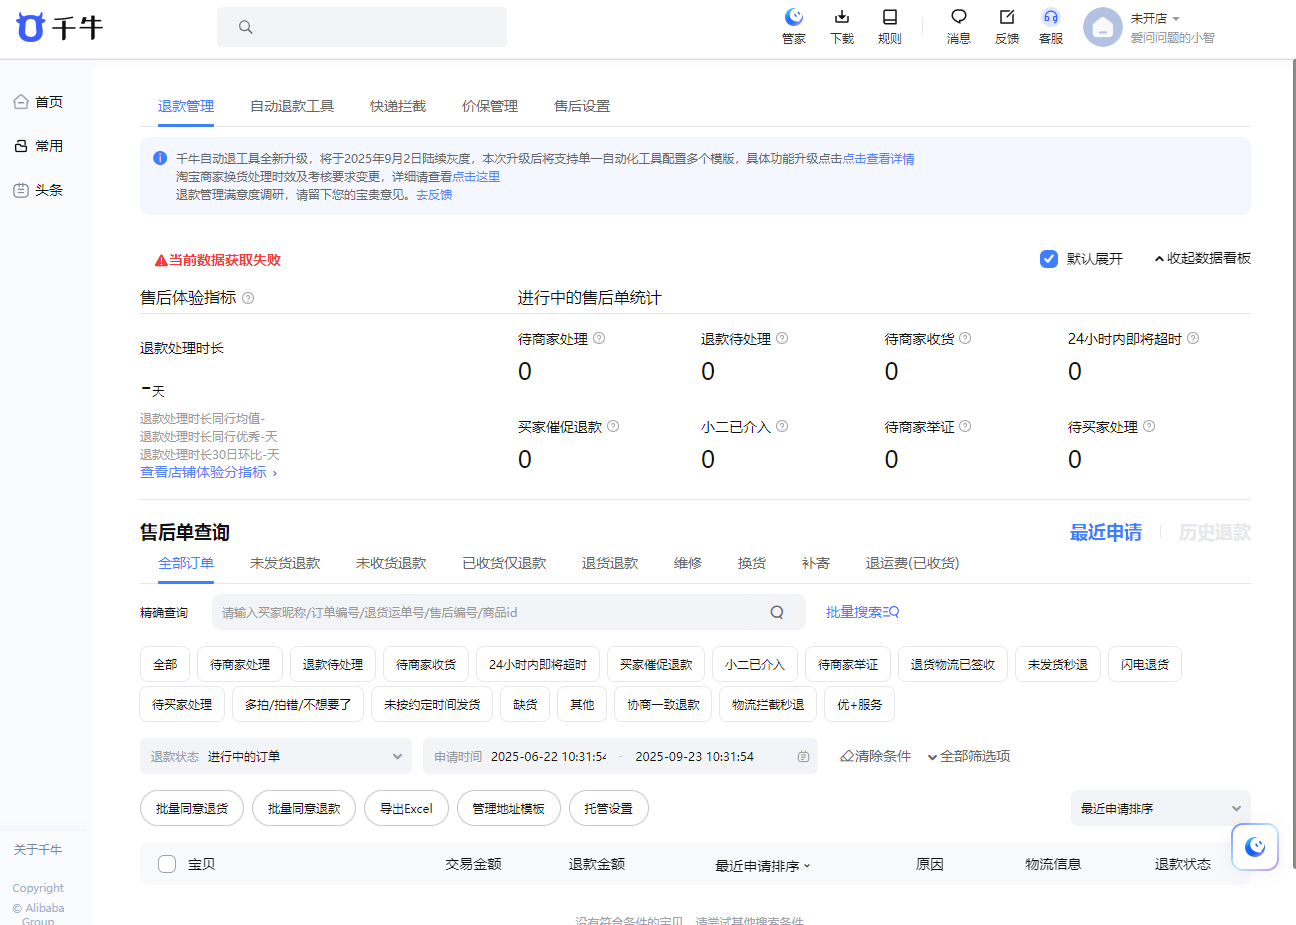Toggle the 默认展开 checkbox

pos(1049,259)
